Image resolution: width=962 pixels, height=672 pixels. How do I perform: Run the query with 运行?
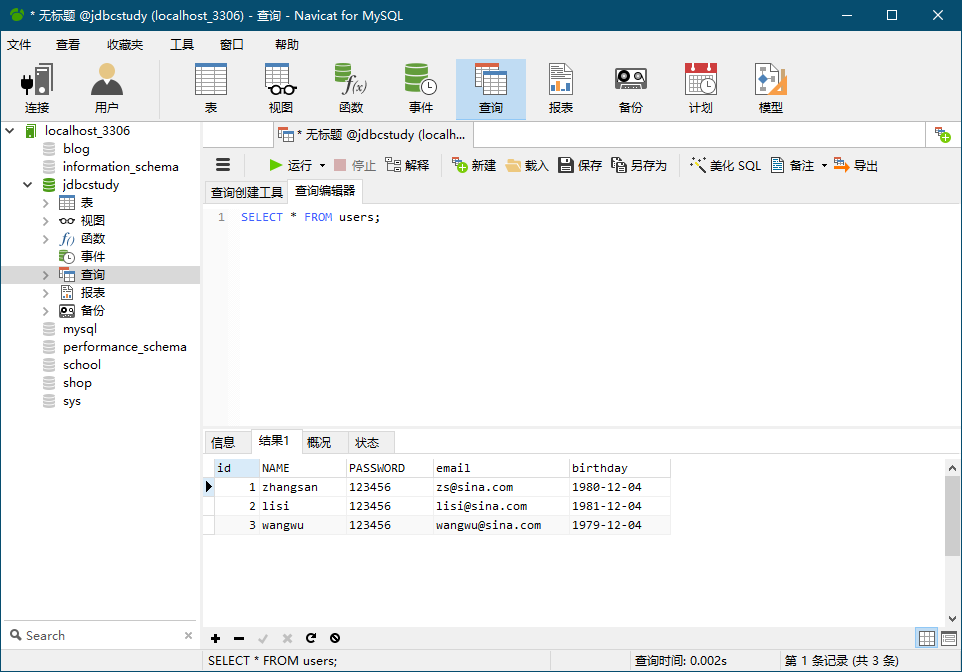[x=291, y=165]
